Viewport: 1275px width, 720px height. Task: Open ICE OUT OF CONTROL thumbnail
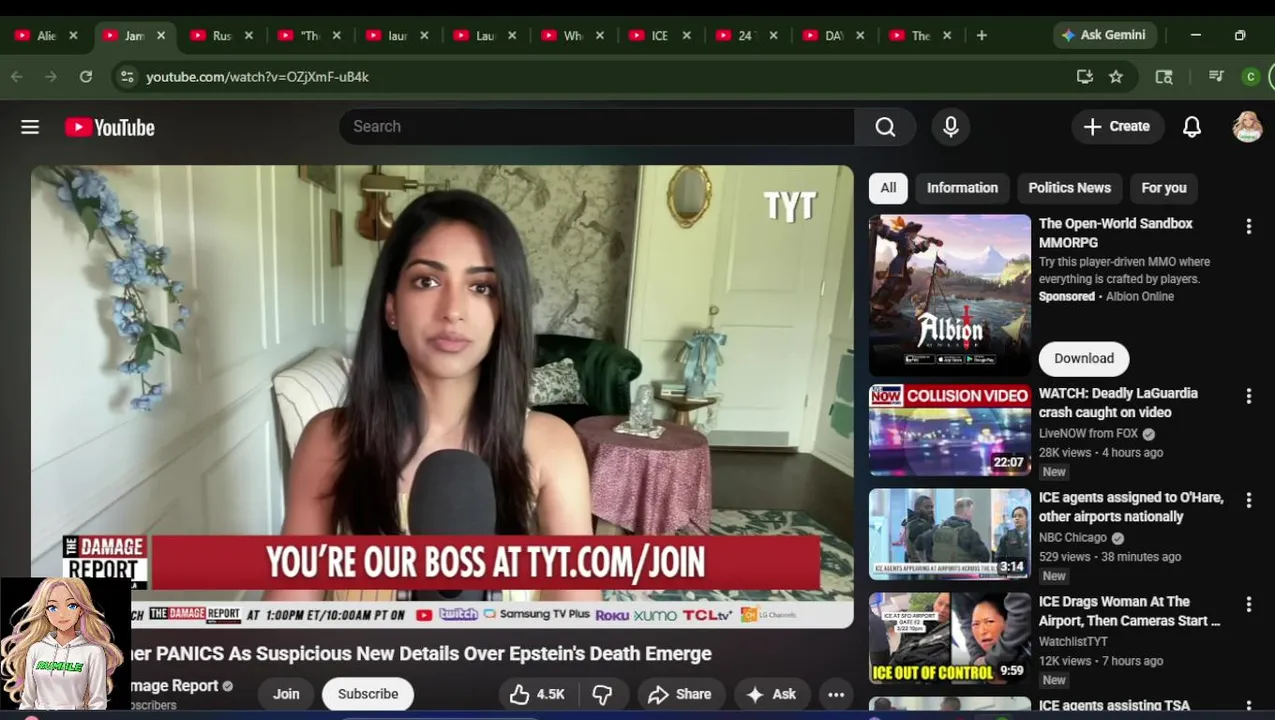point(950,638)
